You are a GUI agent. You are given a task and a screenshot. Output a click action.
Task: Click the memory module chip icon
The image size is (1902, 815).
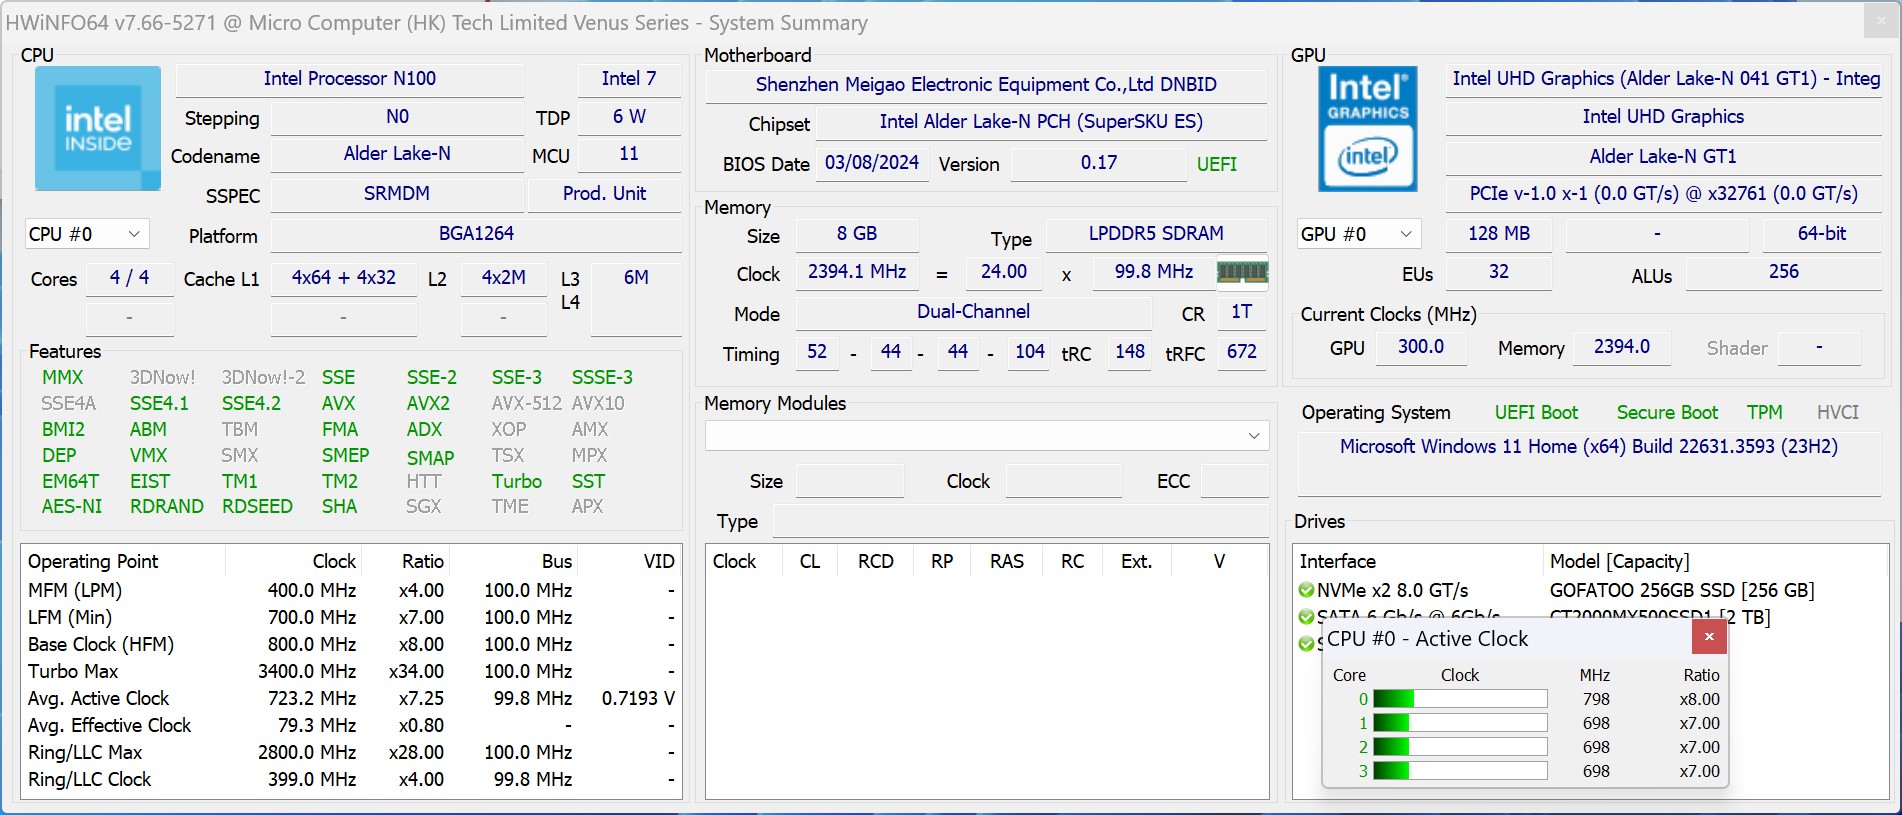pos(1242,272)
